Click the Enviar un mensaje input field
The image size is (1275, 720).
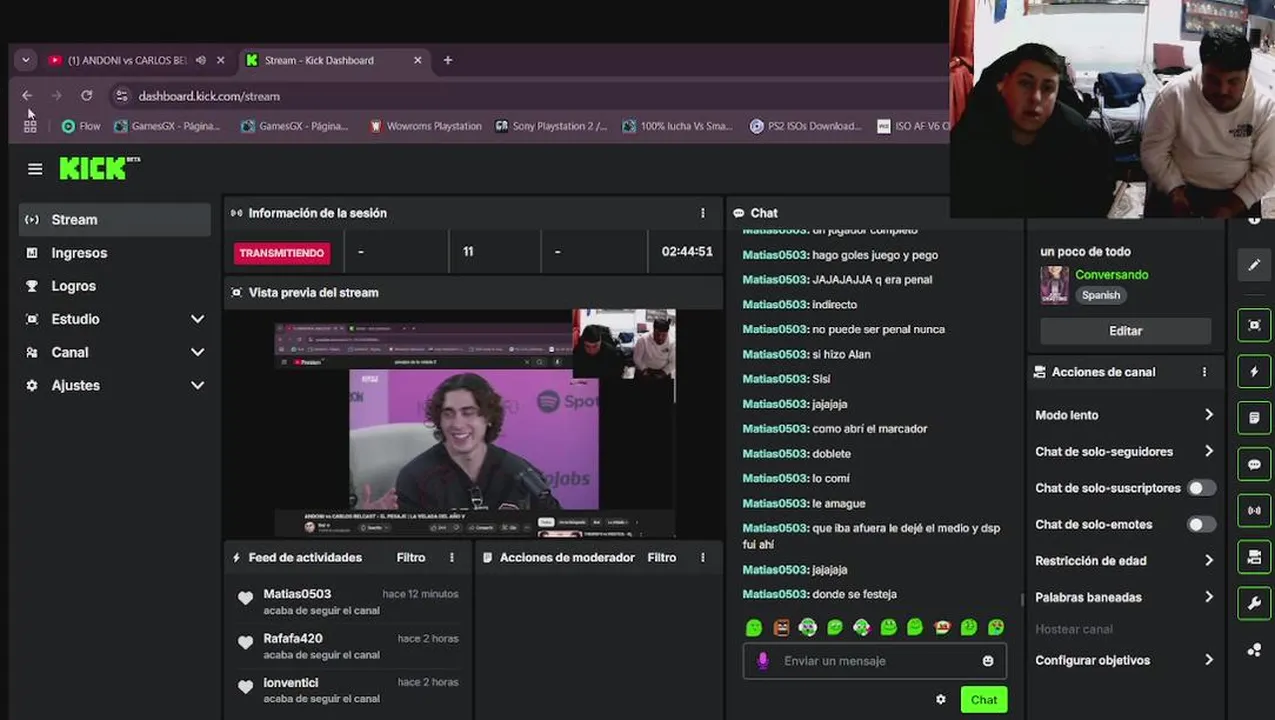[x=875, y=661]
